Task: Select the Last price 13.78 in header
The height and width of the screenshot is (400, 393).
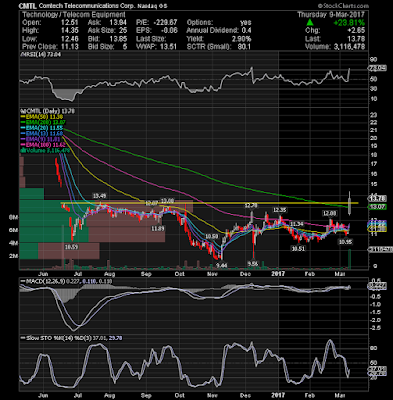Action: pos(357,39)
